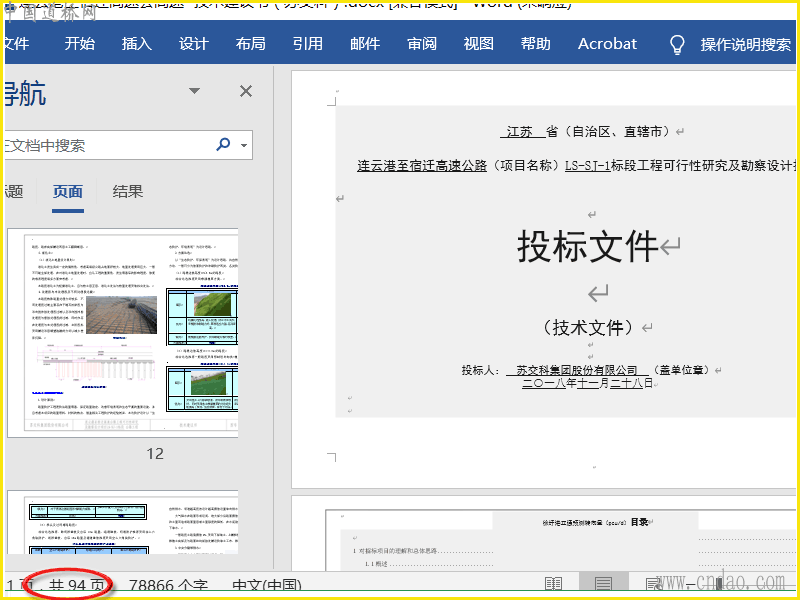
Task: Switch to the 审阅 ribbon tab
Action: point(422,43)
